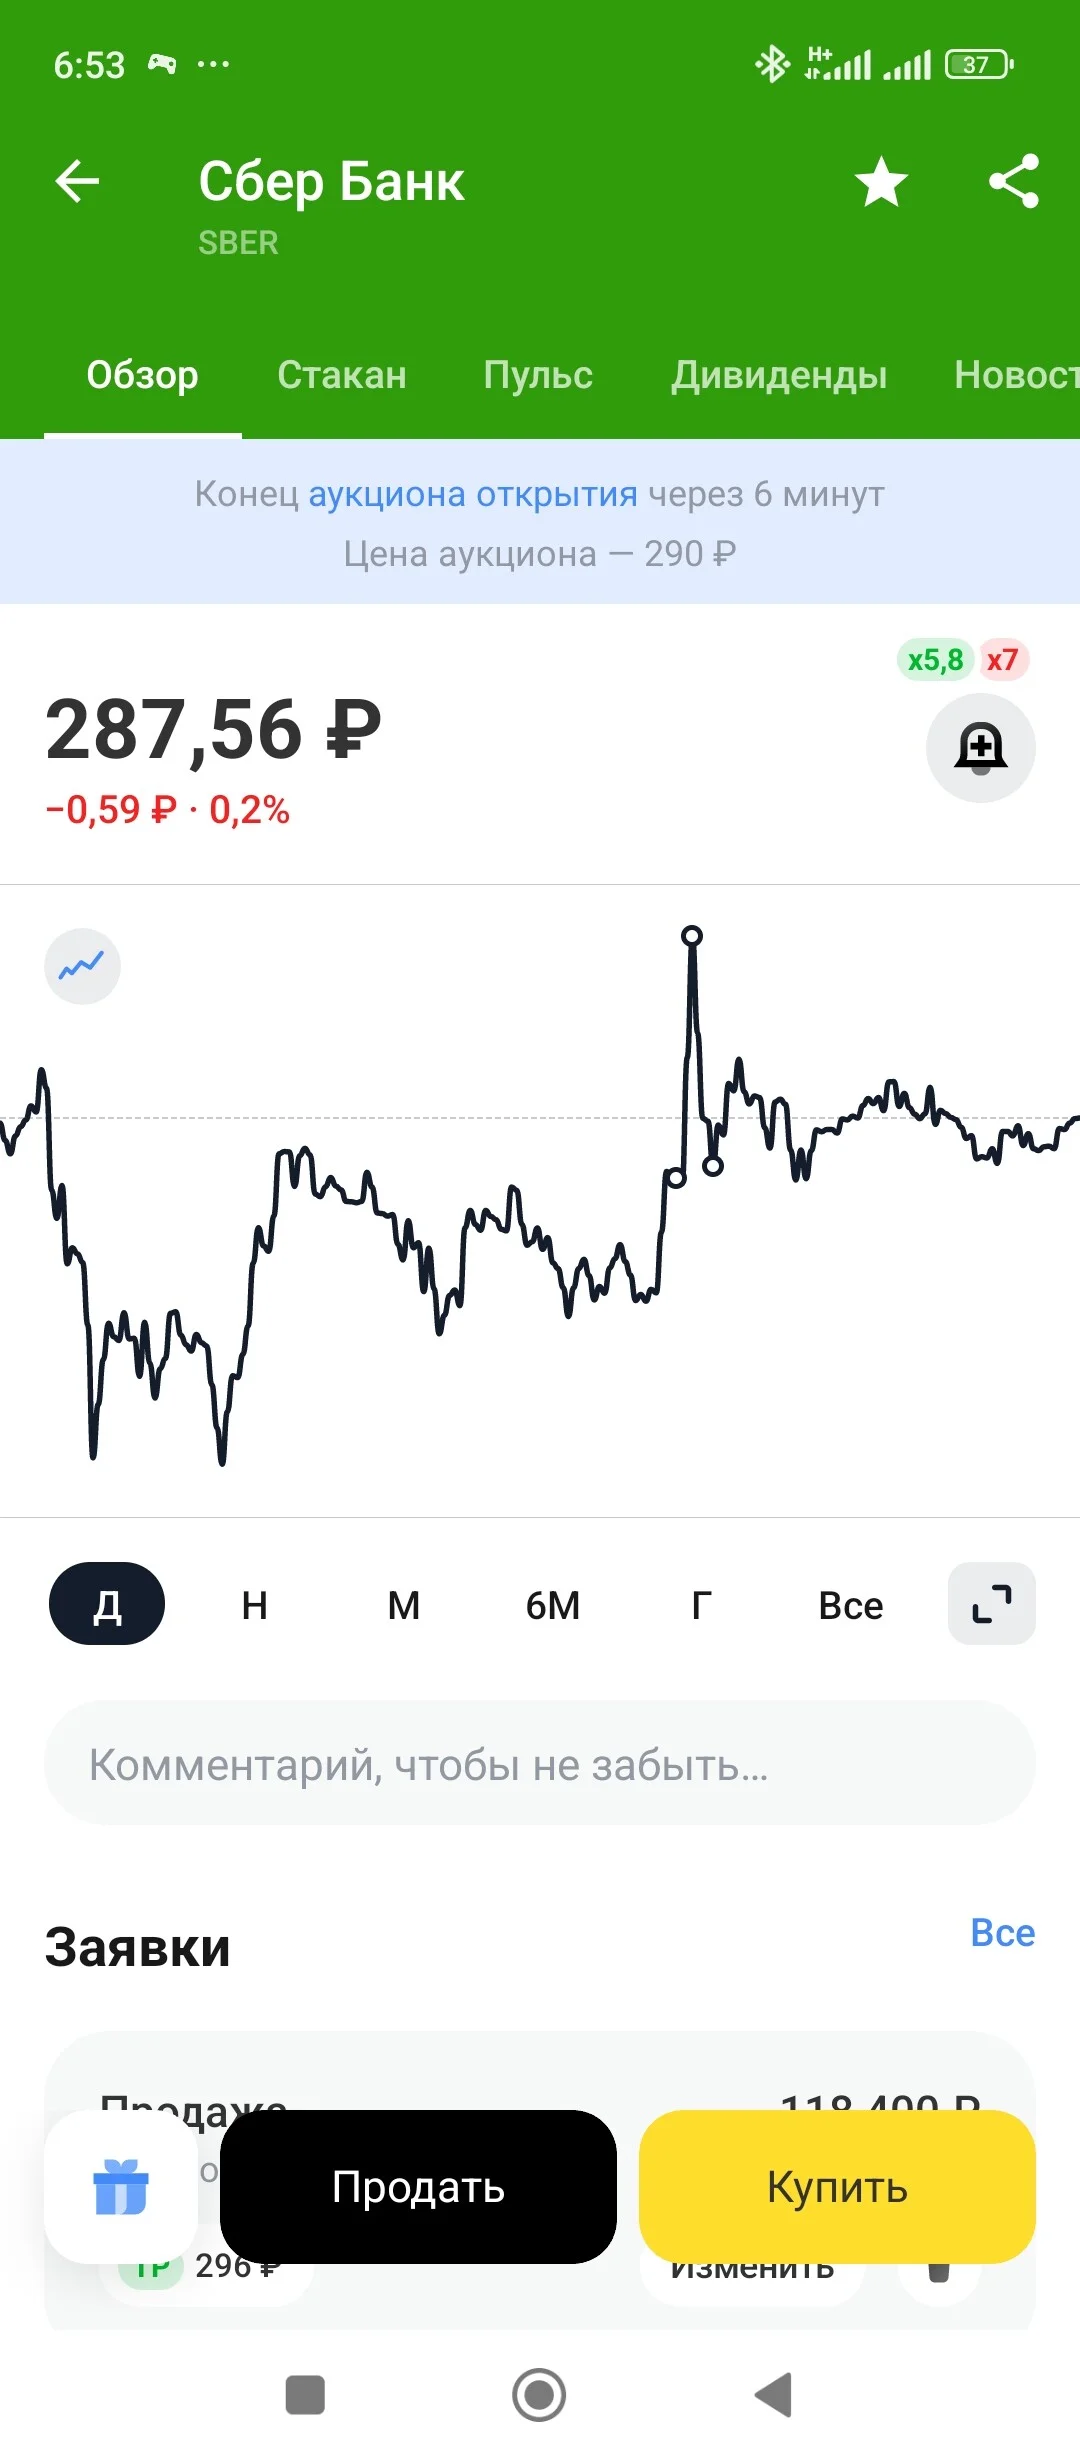Screen dimensions: 1080x2460
Task: Tap the Купить button
Action: coord(837,2186)
